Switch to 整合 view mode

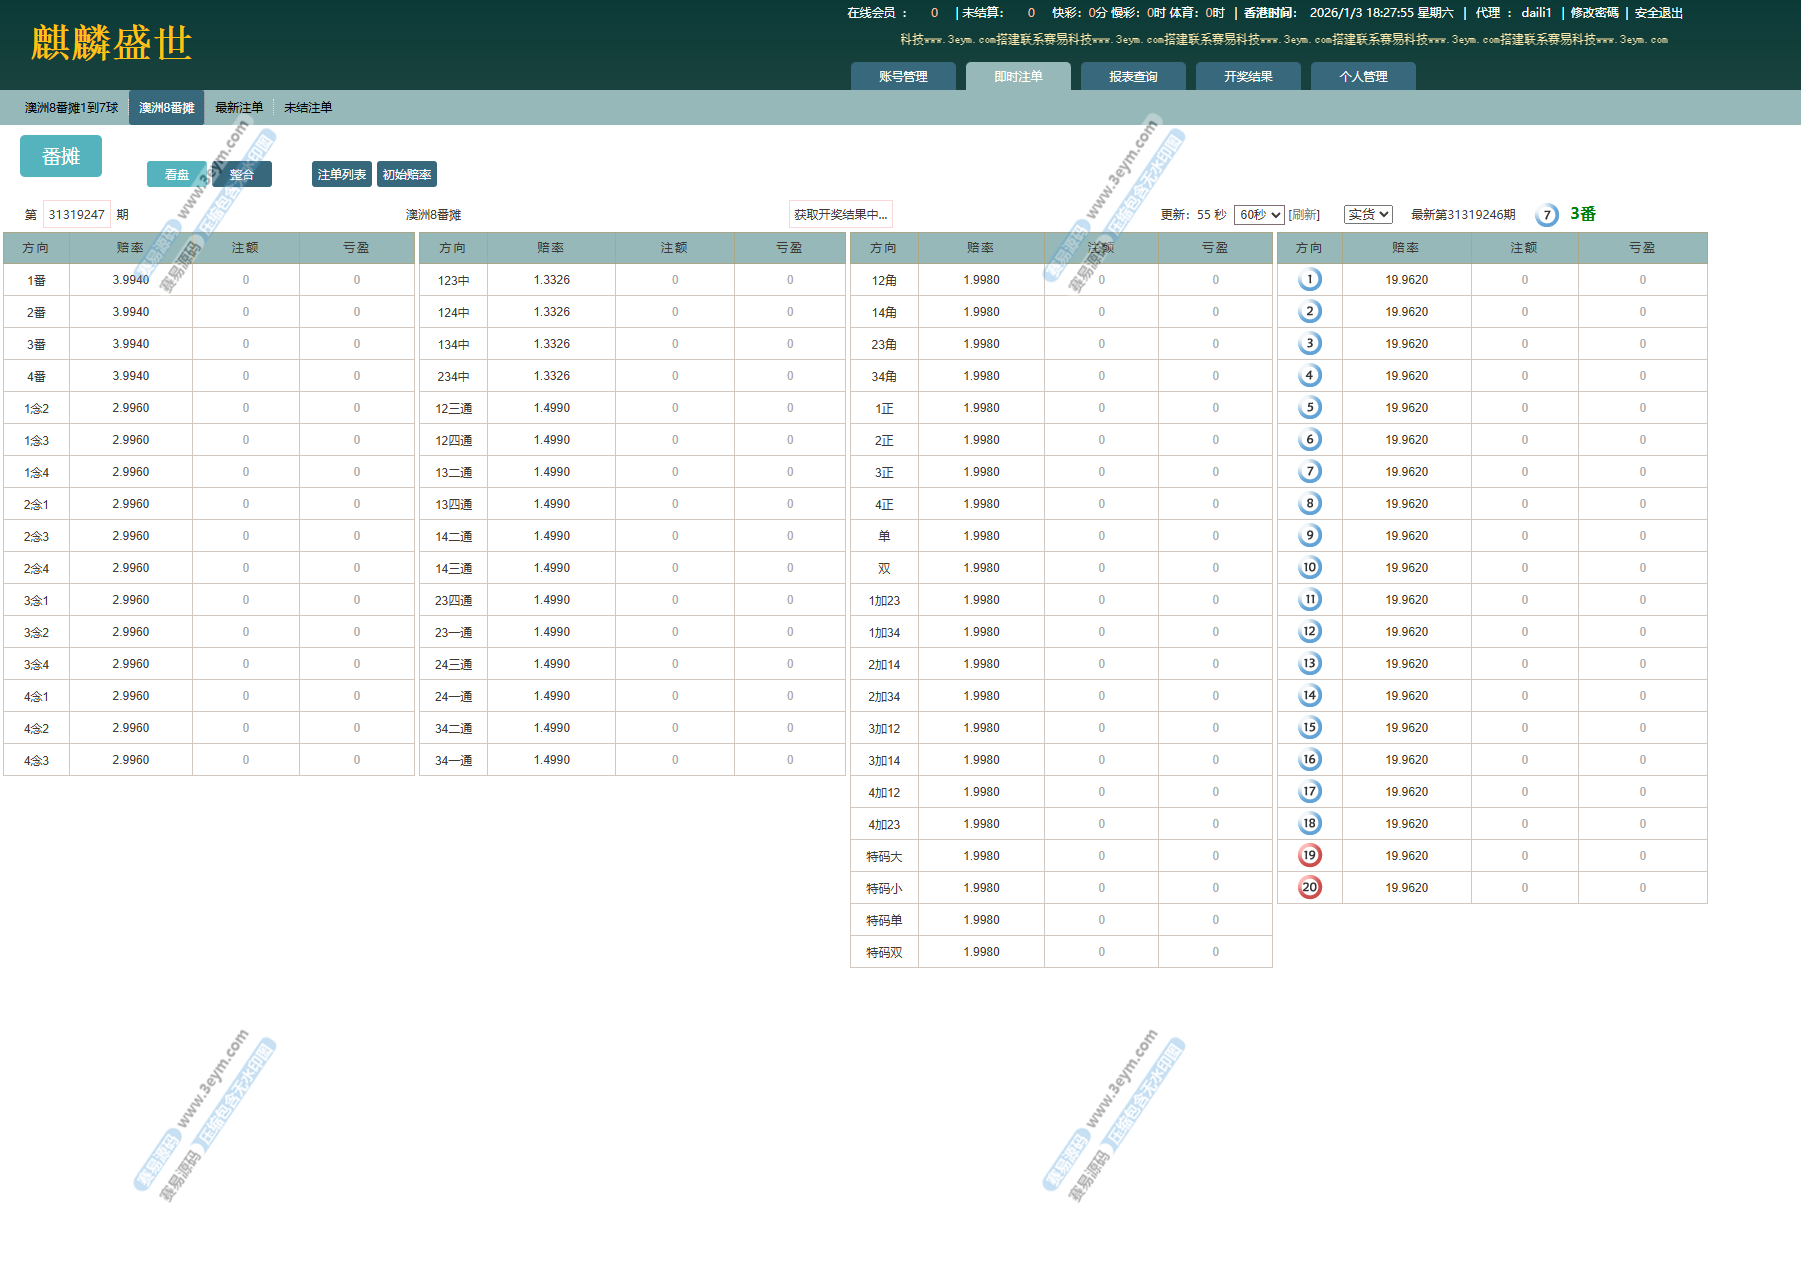click(x=242, y=175)
